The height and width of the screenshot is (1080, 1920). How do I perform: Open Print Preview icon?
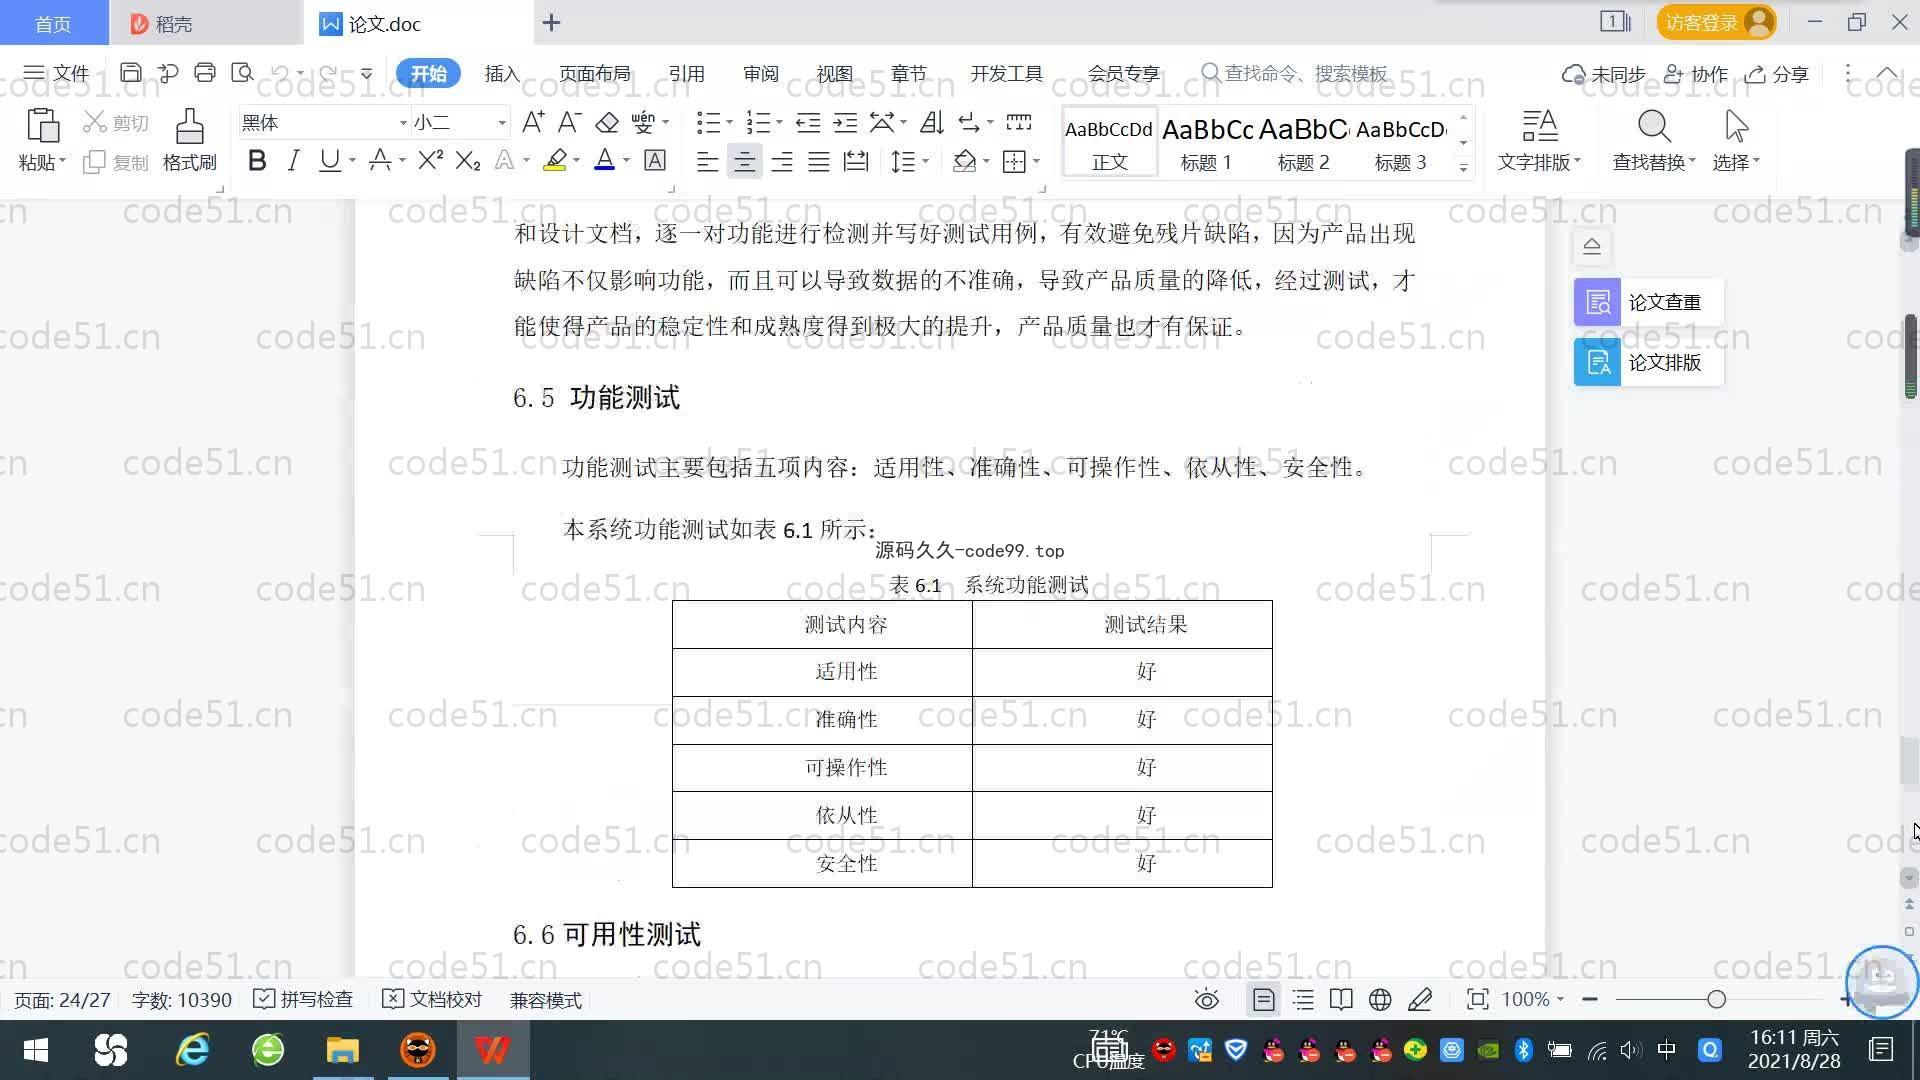click(242, 73)
